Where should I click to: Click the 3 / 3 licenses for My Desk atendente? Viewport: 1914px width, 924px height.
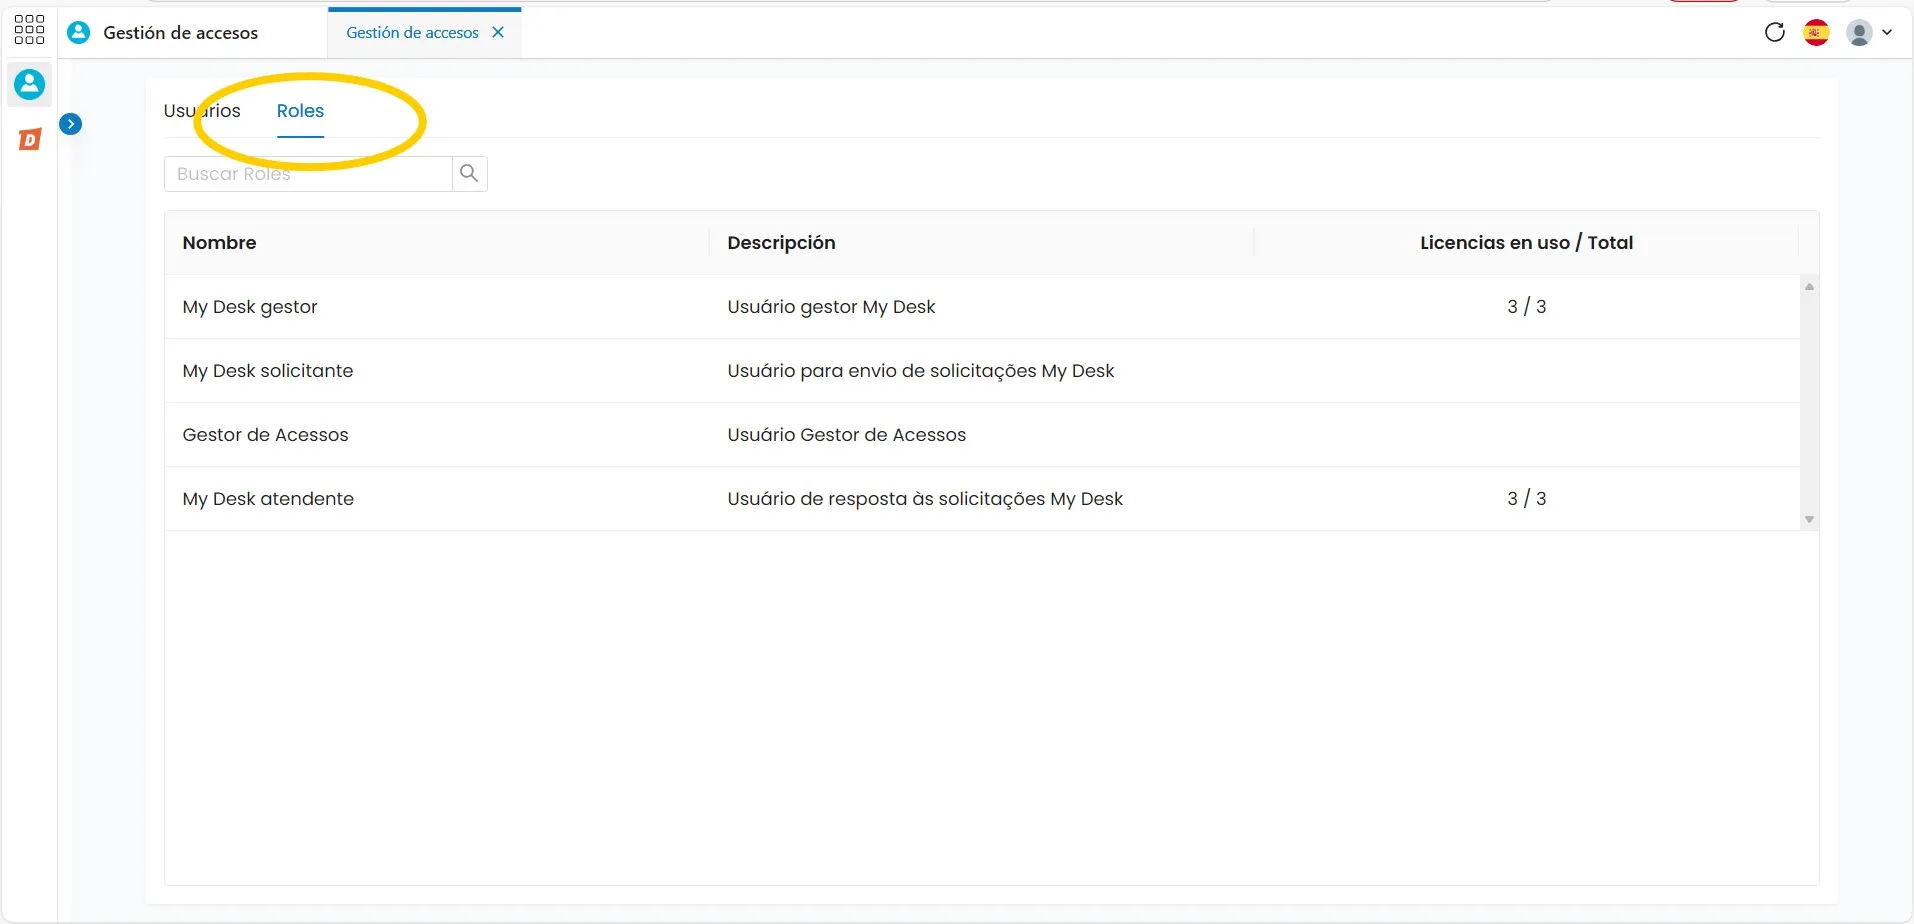click(x=1526, y=499)
